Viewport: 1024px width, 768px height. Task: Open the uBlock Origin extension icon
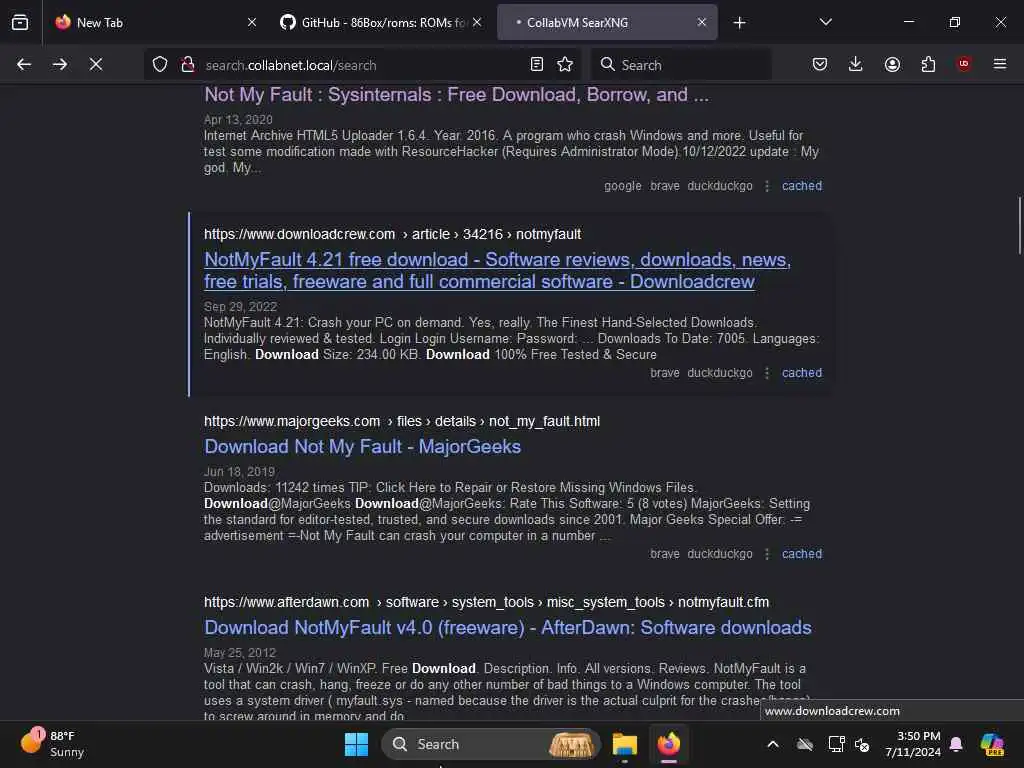pos(963,64)
